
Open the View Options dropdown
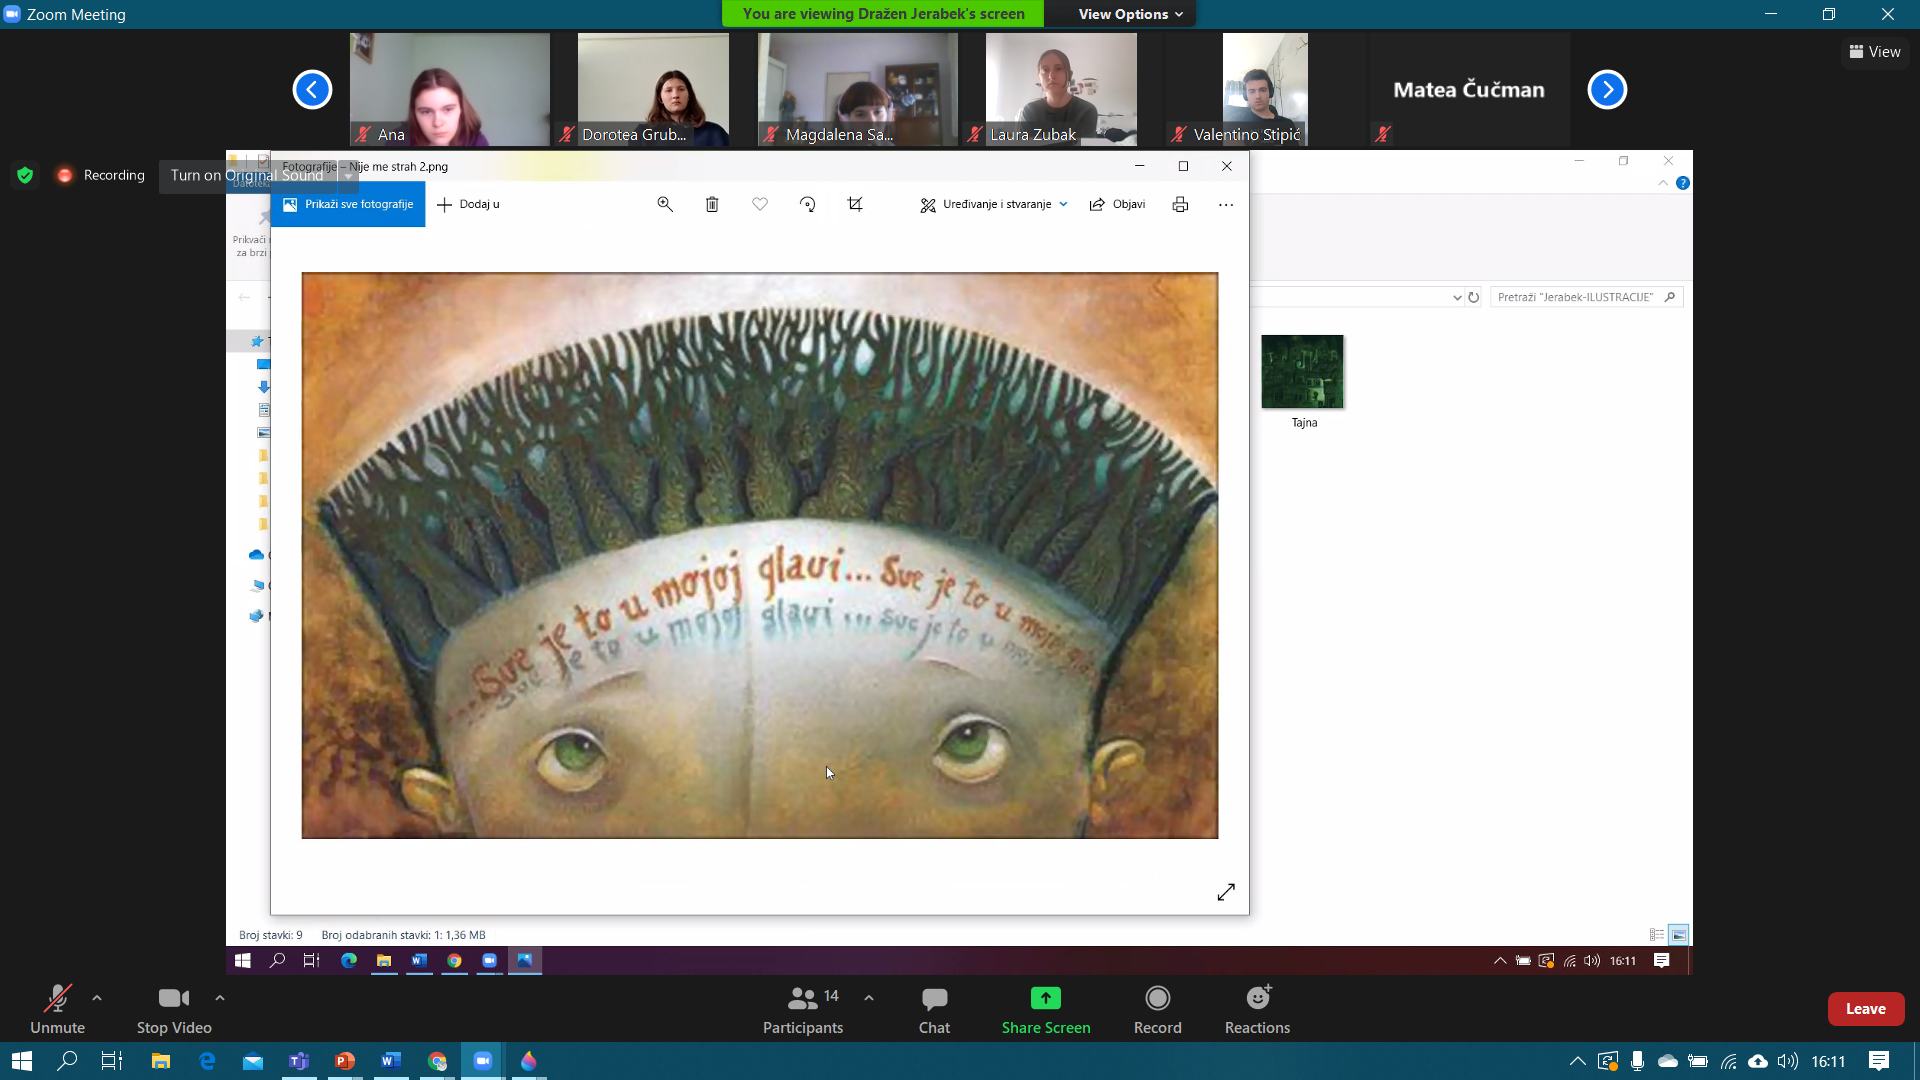click(1130, 14)
